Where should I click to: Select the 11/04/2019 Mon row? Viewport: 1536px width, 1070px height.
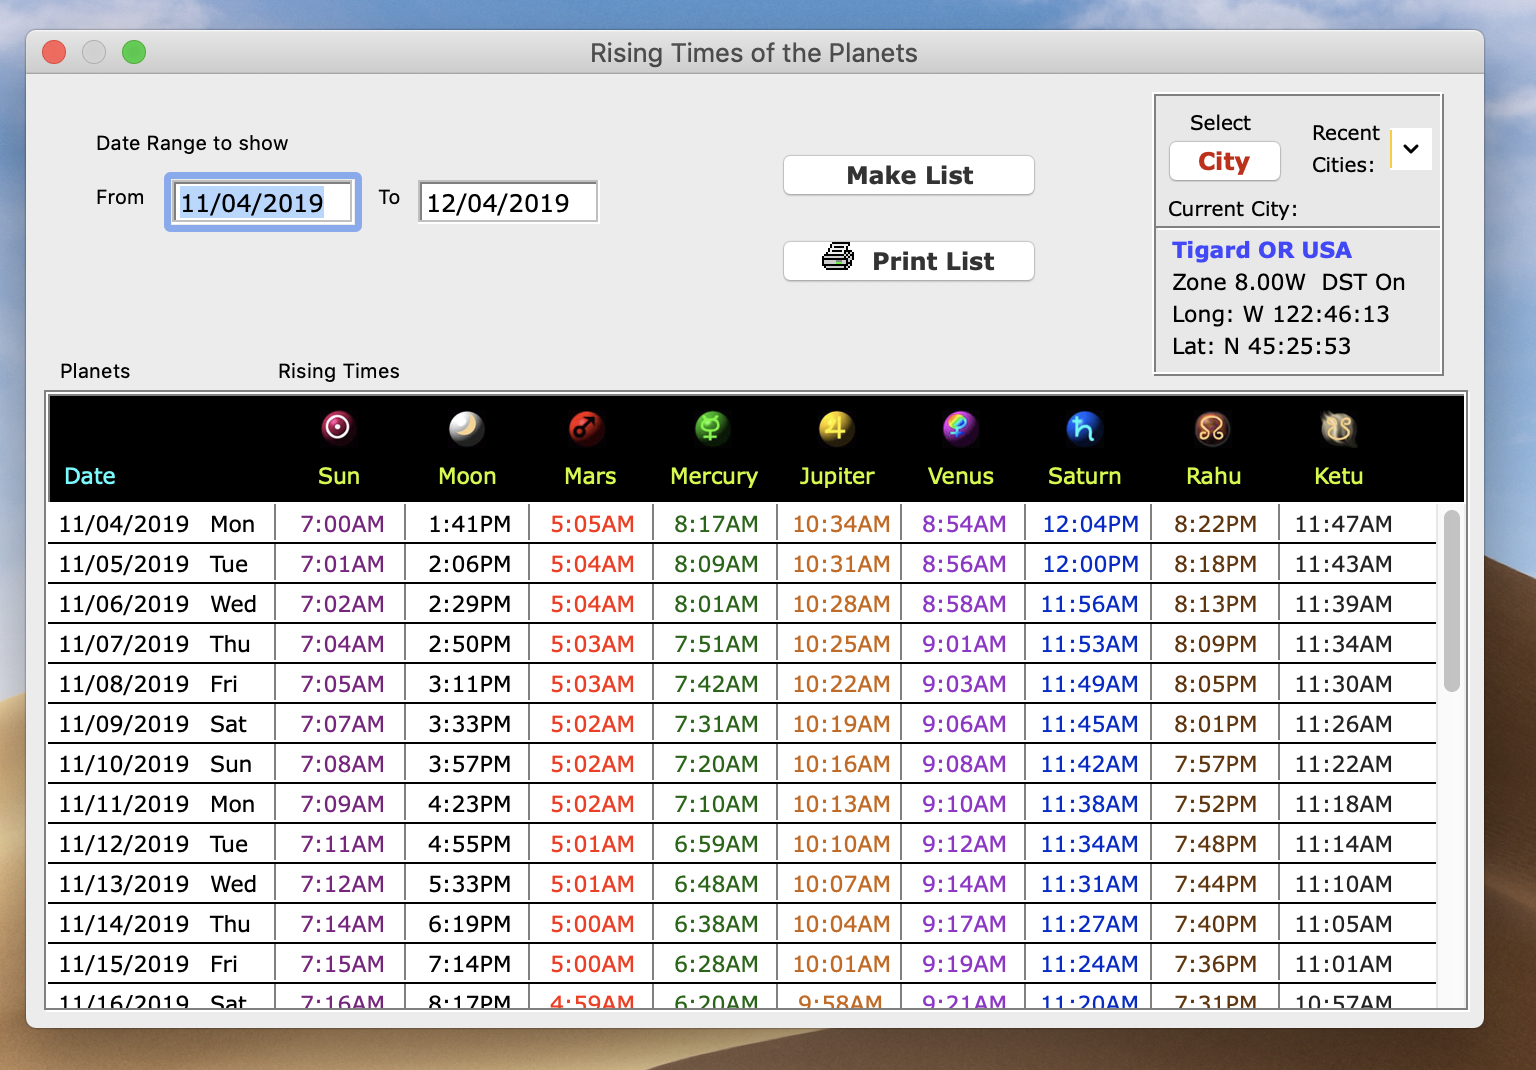click(156, 524)
